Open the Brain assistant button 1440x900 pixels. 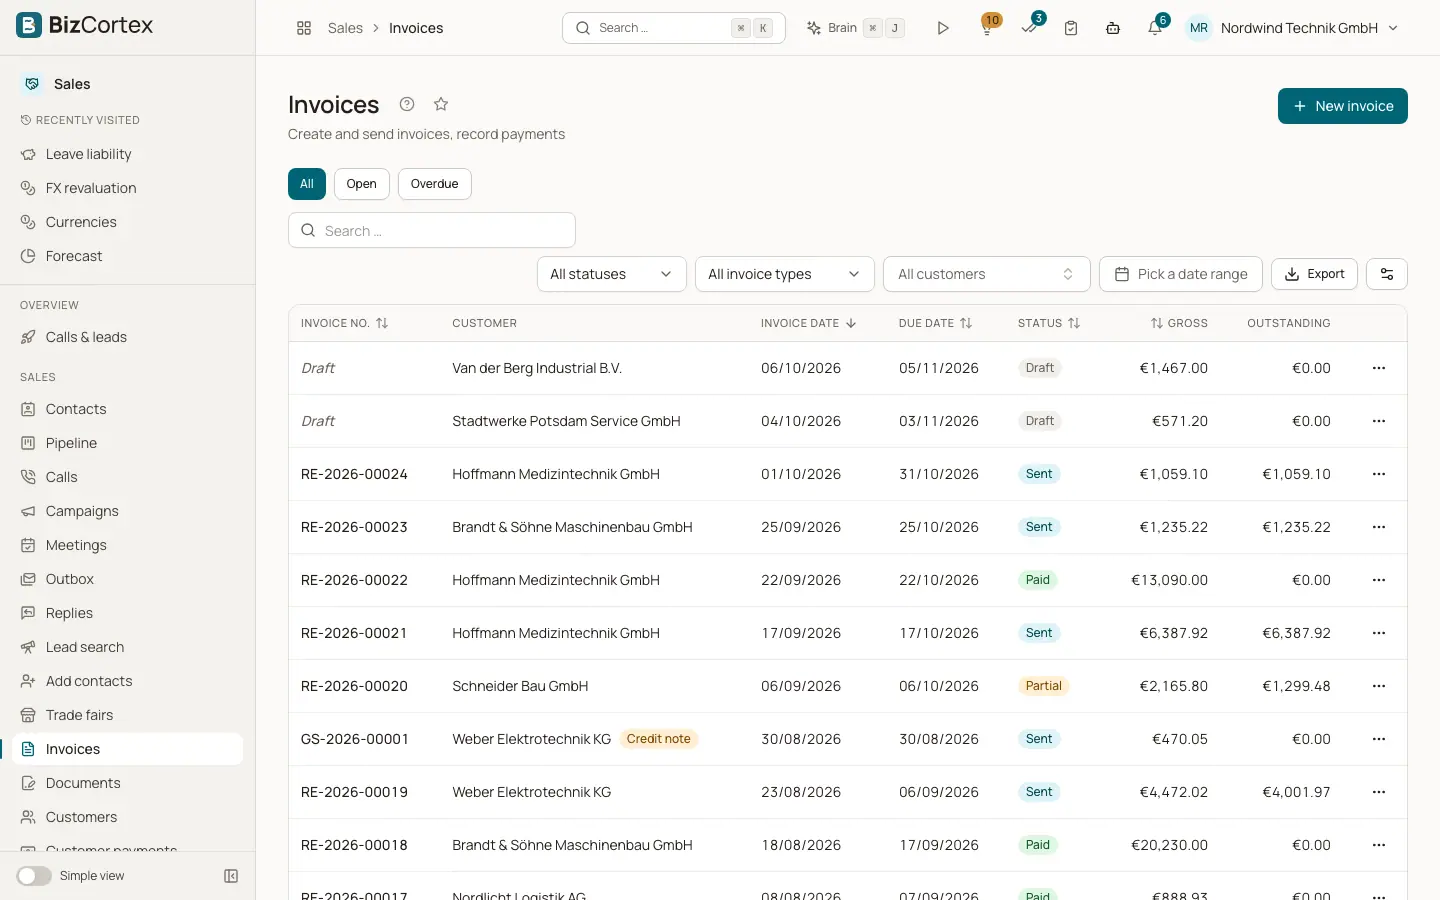[x=856, y=28]
